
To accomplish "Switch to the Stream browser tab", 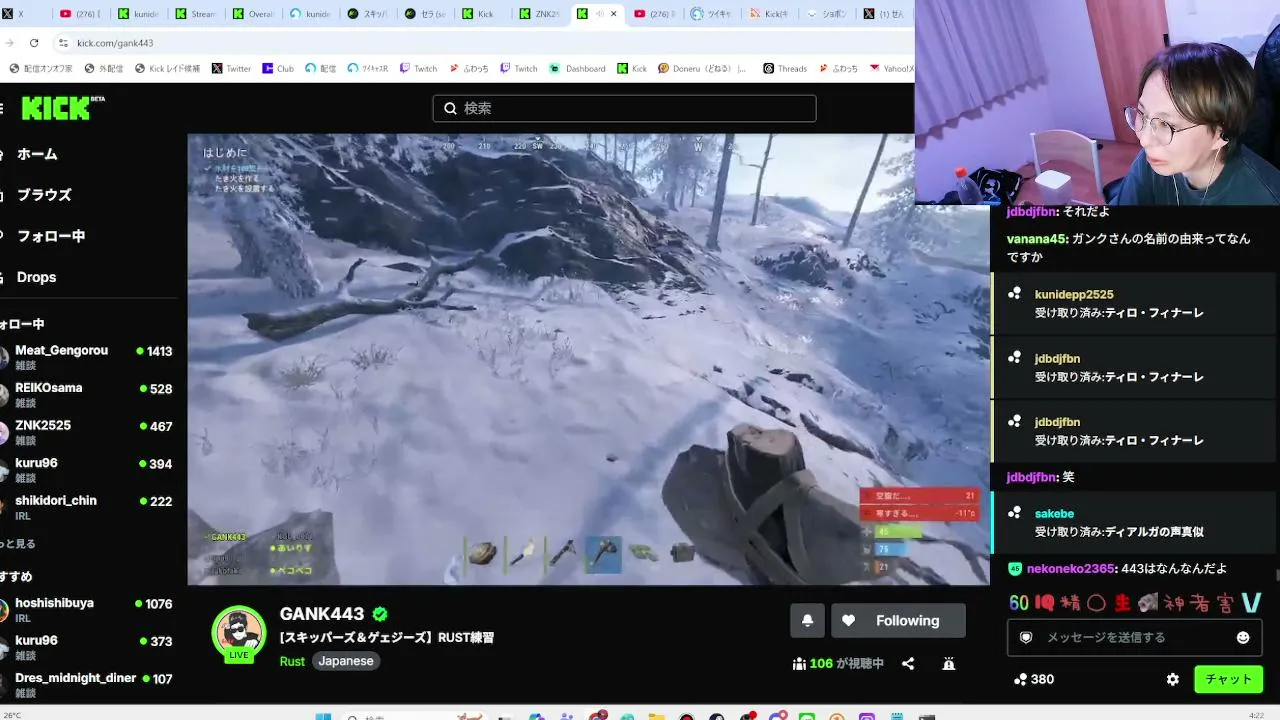I will pos(196,14).
